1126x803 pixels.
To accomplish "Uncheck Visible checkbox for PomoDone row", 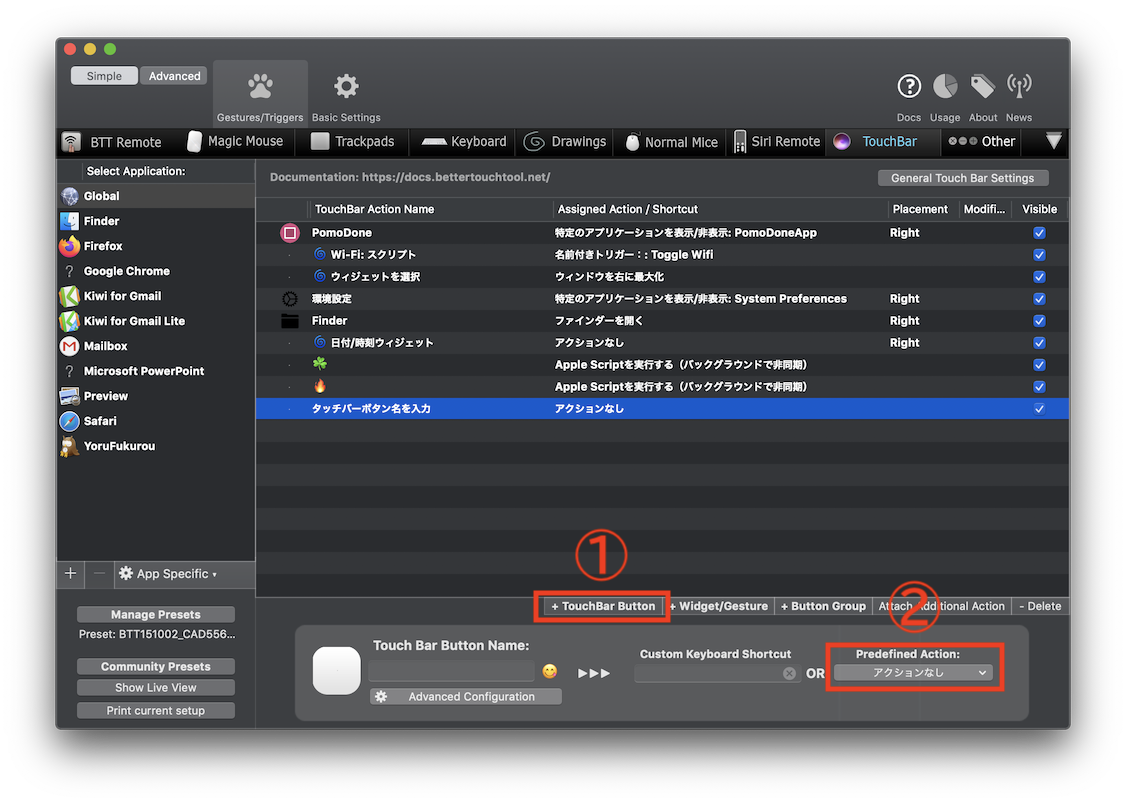I will 1039,233.
